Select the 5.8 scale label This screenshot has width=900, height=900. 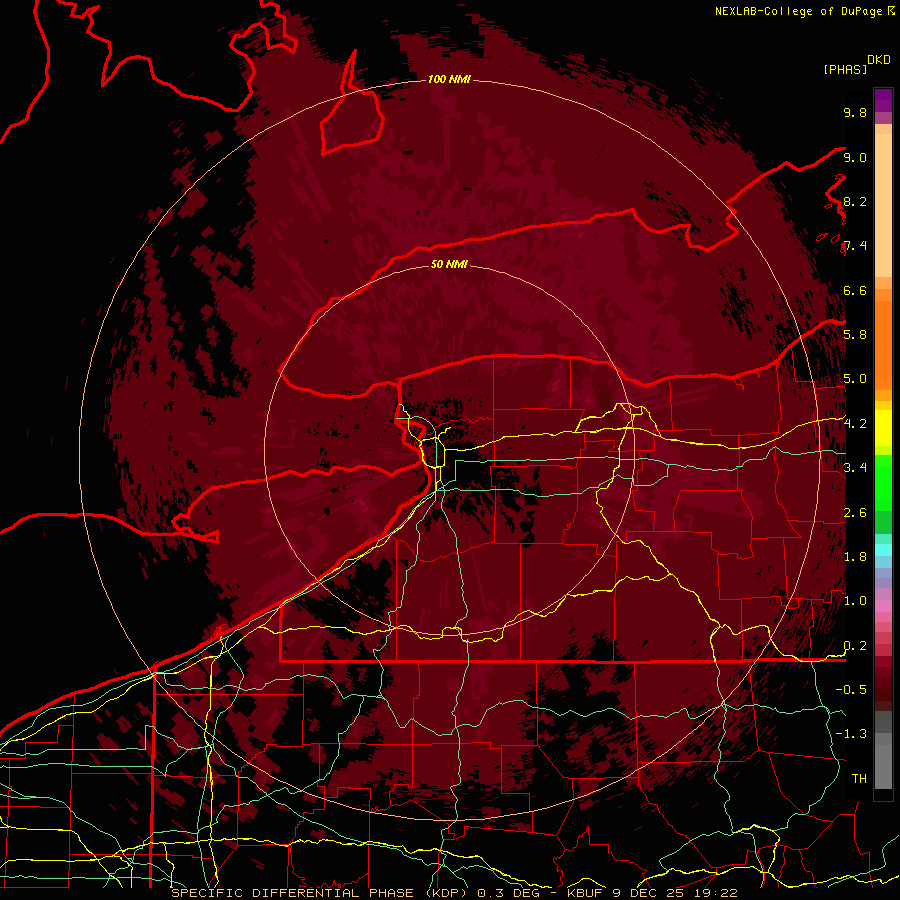point(855,335)
